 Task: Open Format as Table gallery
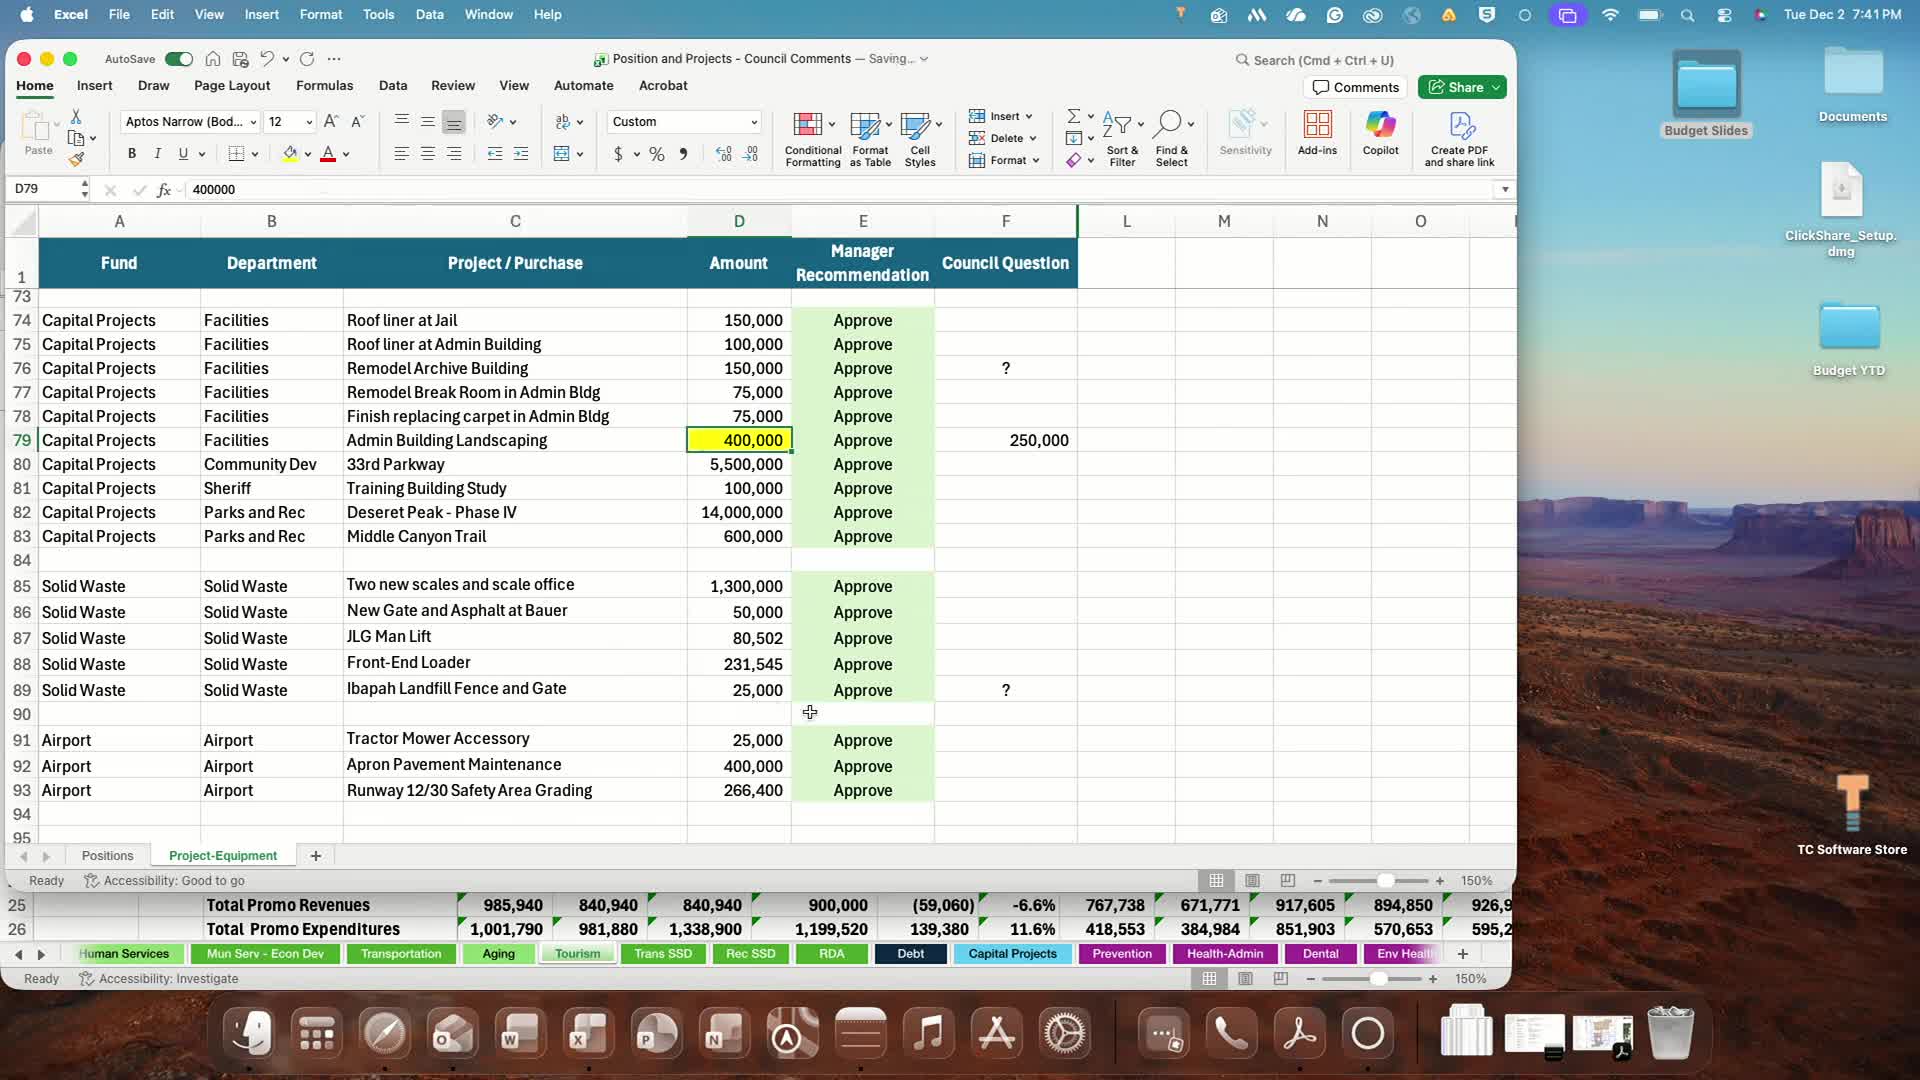point(866,125)
